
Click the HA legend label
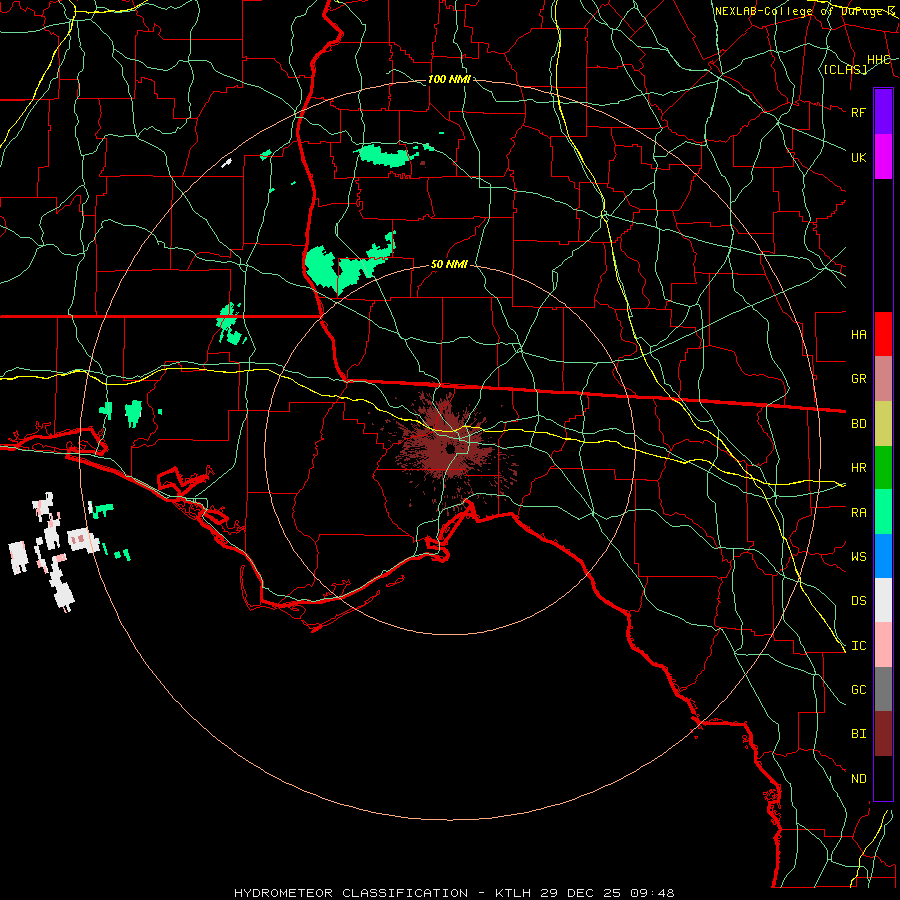pos(859,335)
